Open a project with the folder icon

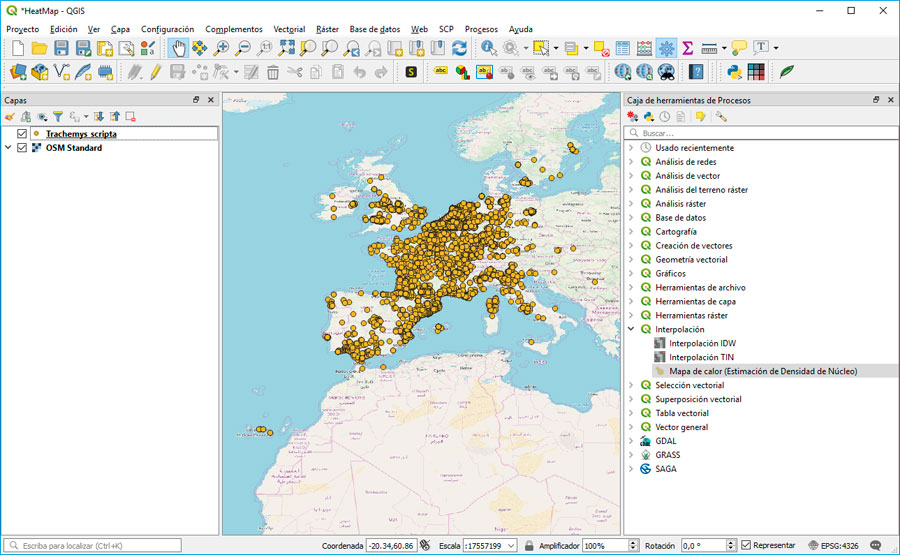[x=40, y=48]
